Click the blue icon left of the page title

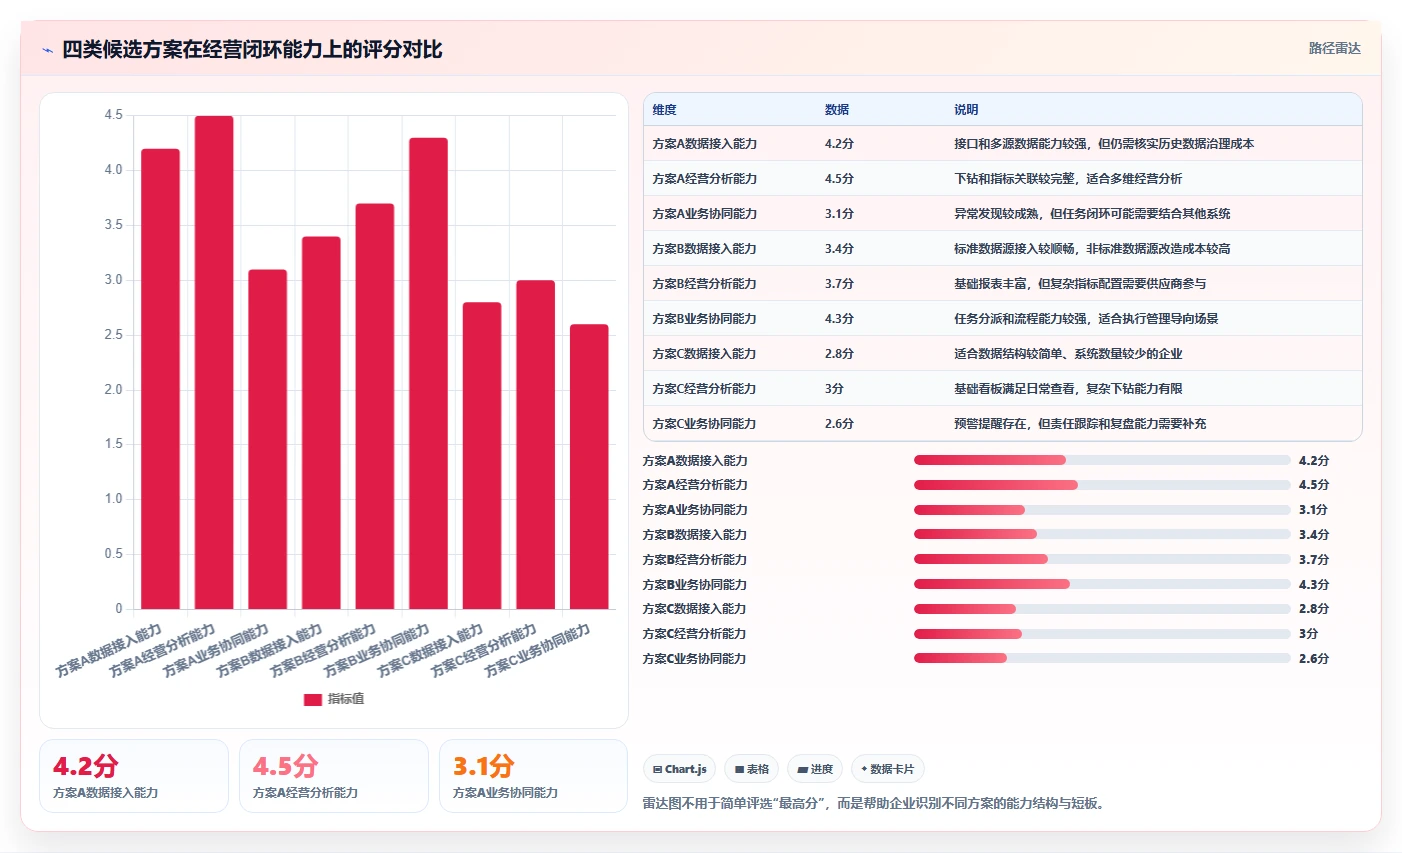pos(47,50)
